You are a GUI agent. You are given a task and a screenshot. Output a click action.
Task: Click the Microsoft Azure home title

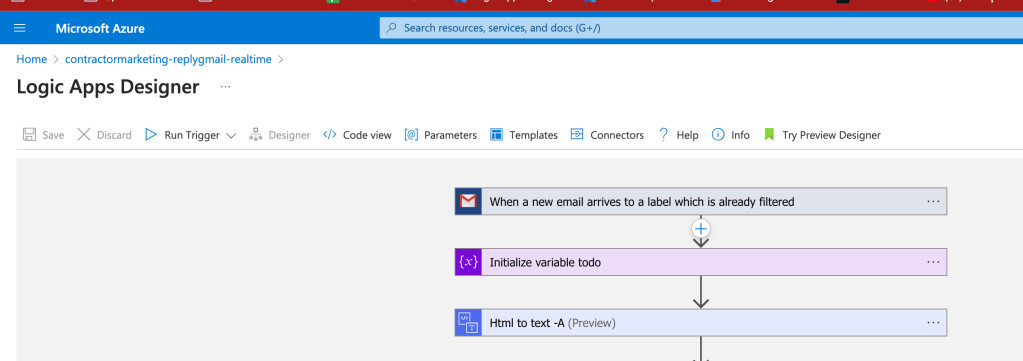[x=100, y=28]
